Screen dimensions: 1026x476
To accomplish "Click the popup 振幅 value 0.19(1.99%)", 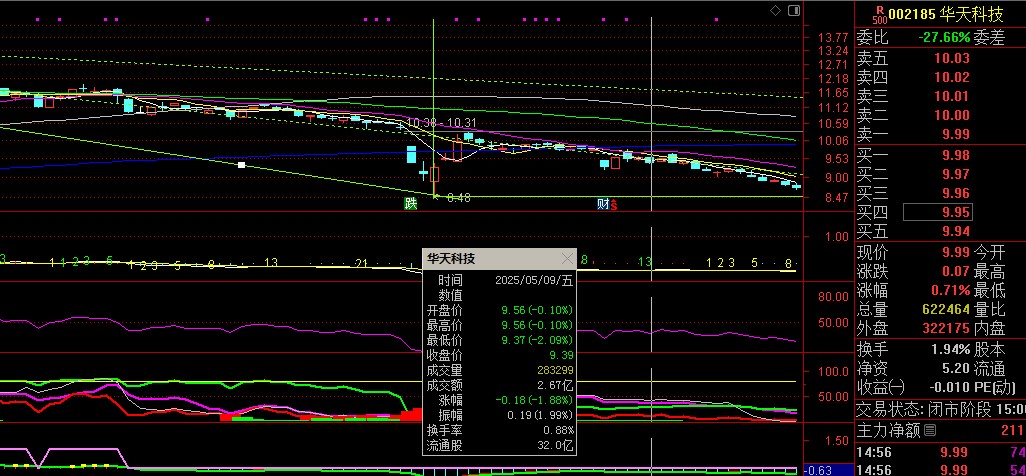I will point(540,415).
